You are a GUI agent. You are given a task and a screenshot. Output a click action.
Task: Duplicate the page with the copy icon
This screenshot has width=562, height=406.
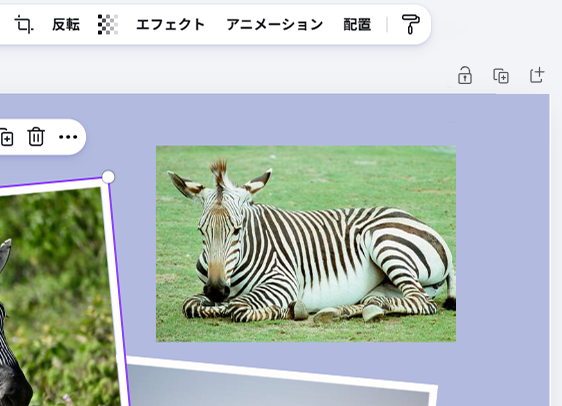pyautogui.click(x=501, y=76)
